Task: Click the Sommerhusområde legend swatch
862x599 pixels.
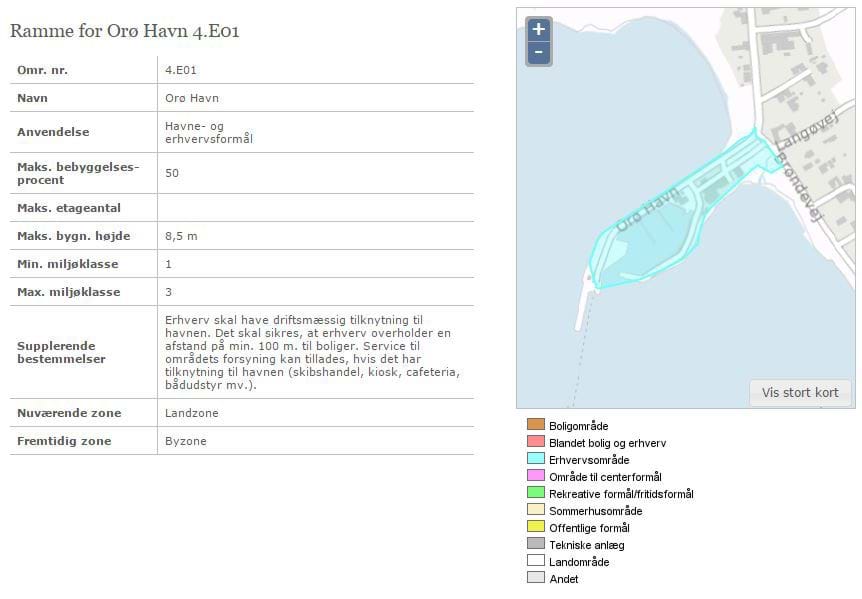Action: 535,511
